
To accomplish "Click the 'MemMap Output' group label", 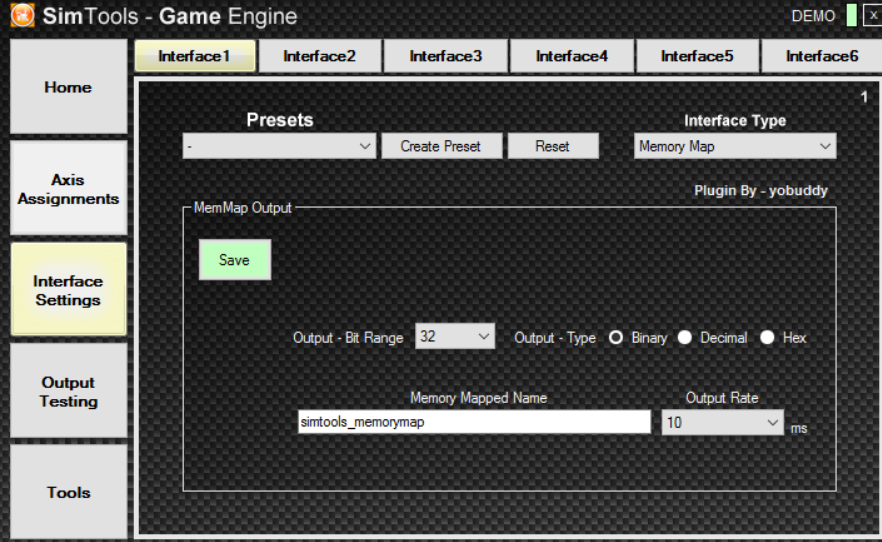I will [x=242, y=207].
